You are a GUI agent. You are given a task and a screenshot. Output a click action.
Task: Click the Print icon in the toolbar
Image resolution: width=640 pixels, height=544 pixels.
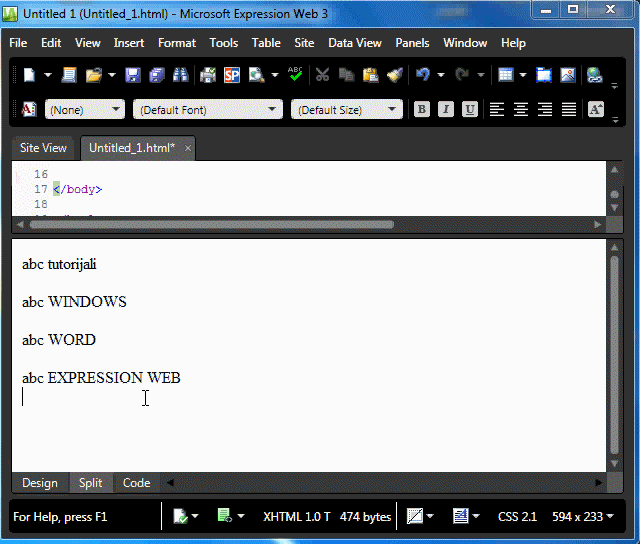coord(208,75)
